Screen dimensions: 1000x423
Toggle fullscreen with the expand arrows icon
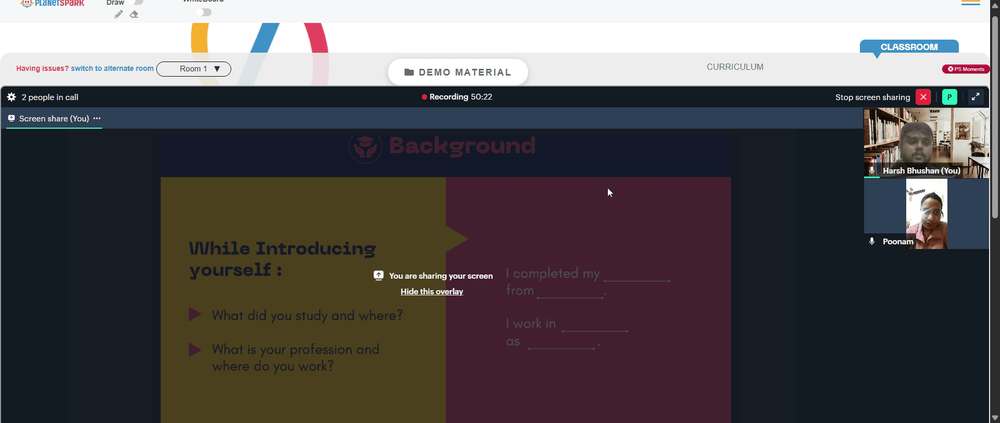[975, 97]
